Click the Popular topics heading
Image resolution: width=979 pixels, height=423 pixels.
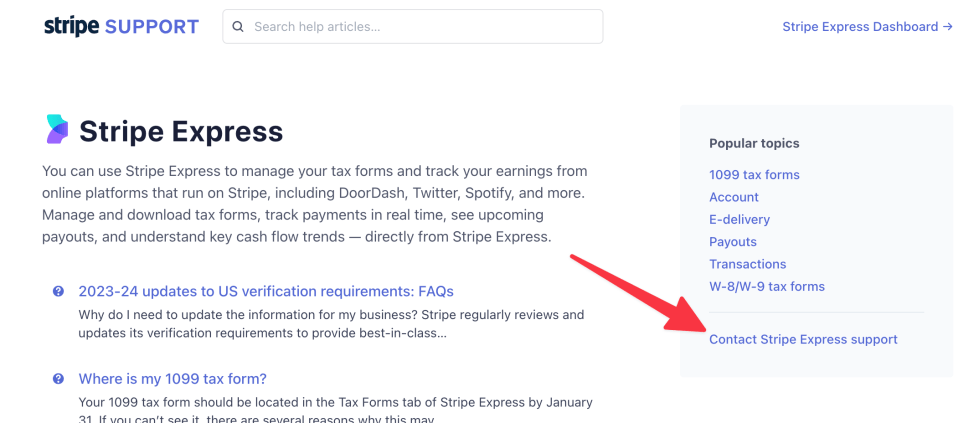[x=754, y=143]
